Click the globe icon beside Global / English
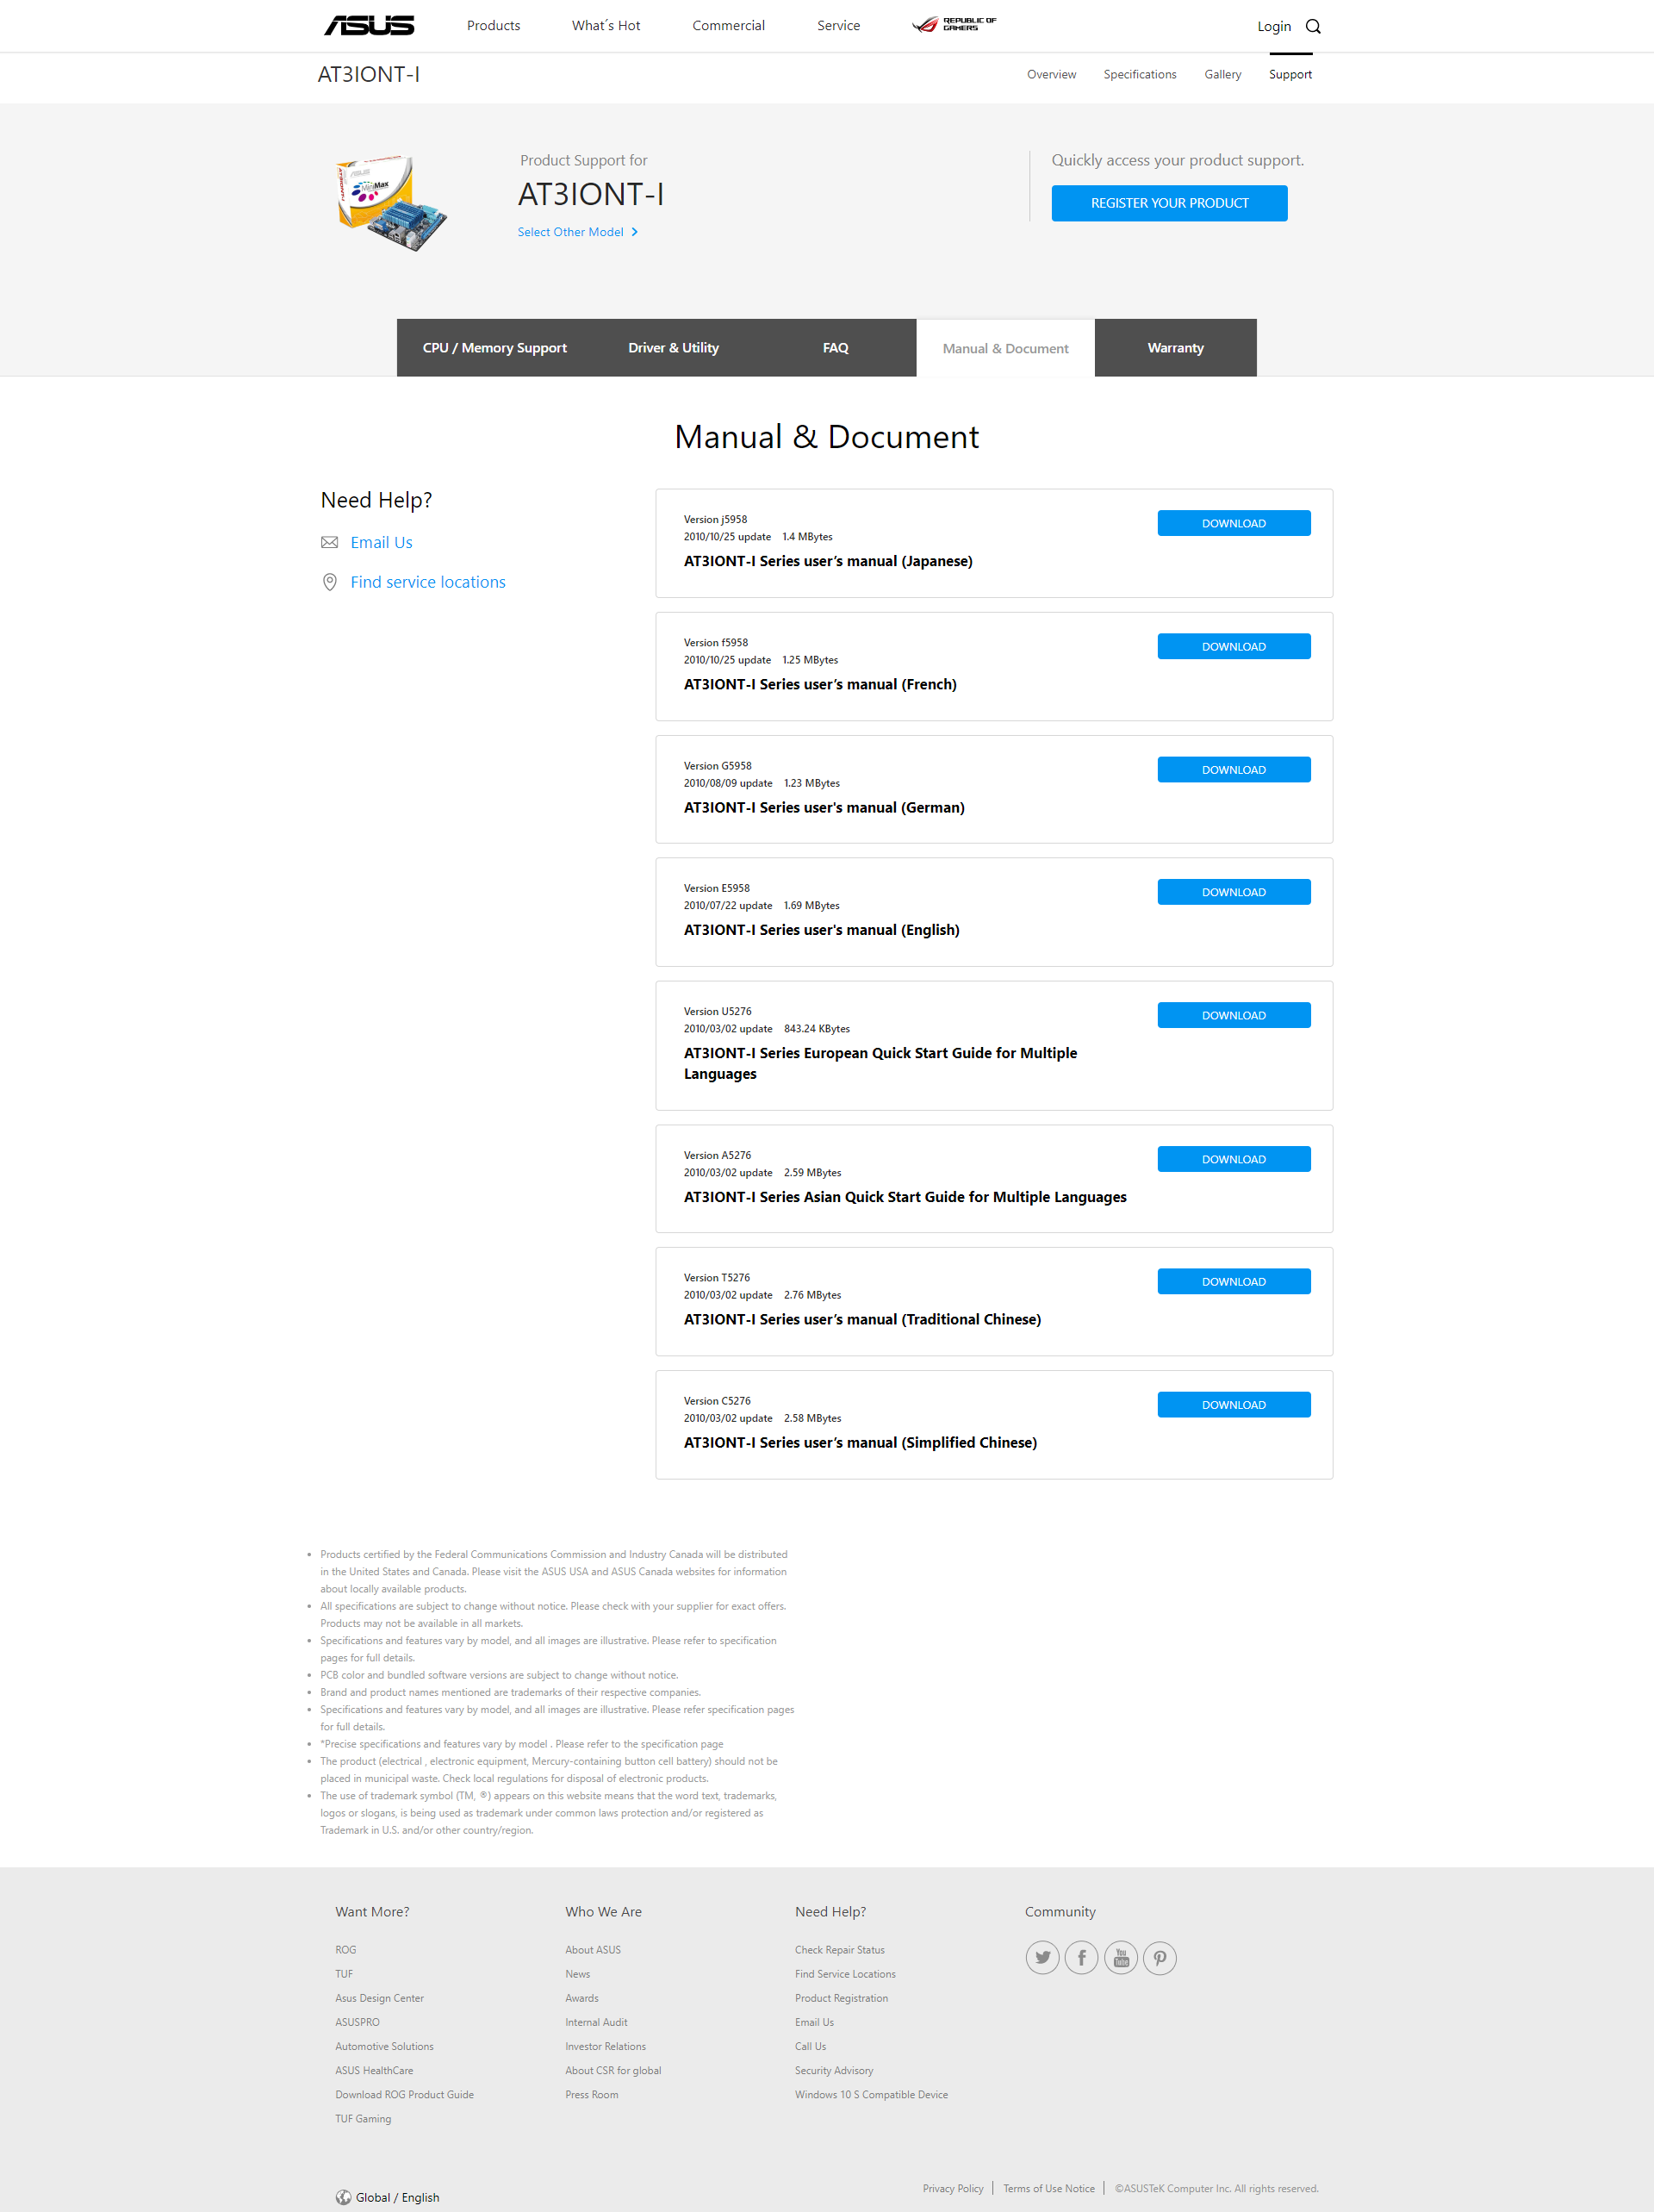The height and width of the screenshot is (2212, 1654). pyautogui.click(x=343, y=2197)
